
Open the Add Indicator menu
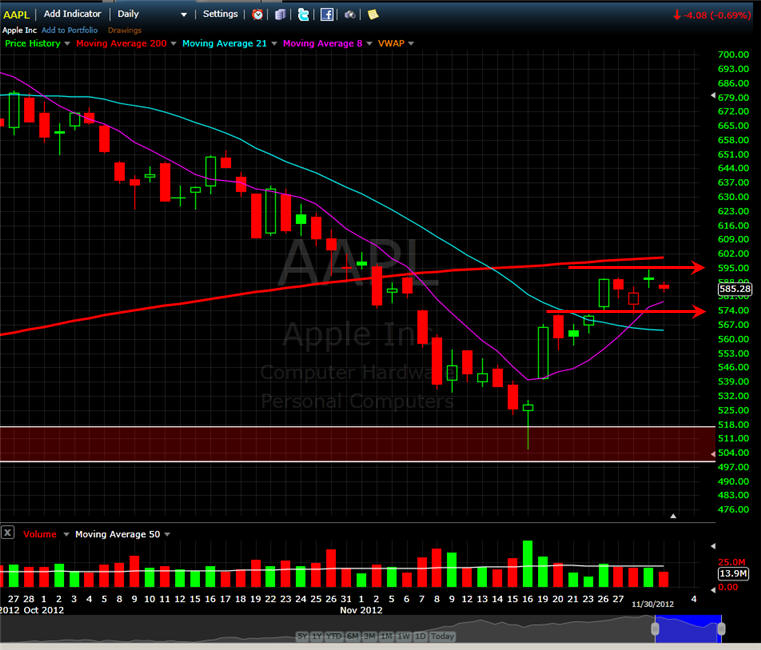[72, 14]
